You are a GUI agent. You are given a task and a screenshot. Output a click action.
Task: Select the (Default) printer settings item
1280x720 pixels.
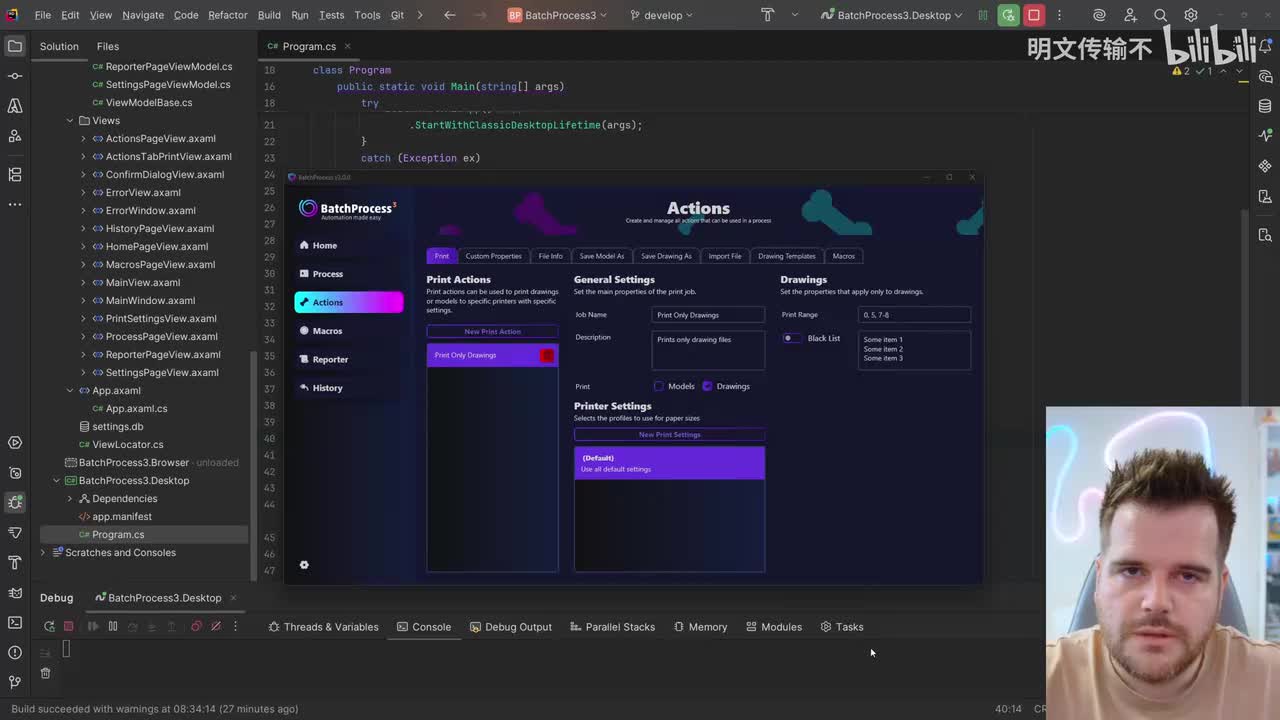coord(669,463)
